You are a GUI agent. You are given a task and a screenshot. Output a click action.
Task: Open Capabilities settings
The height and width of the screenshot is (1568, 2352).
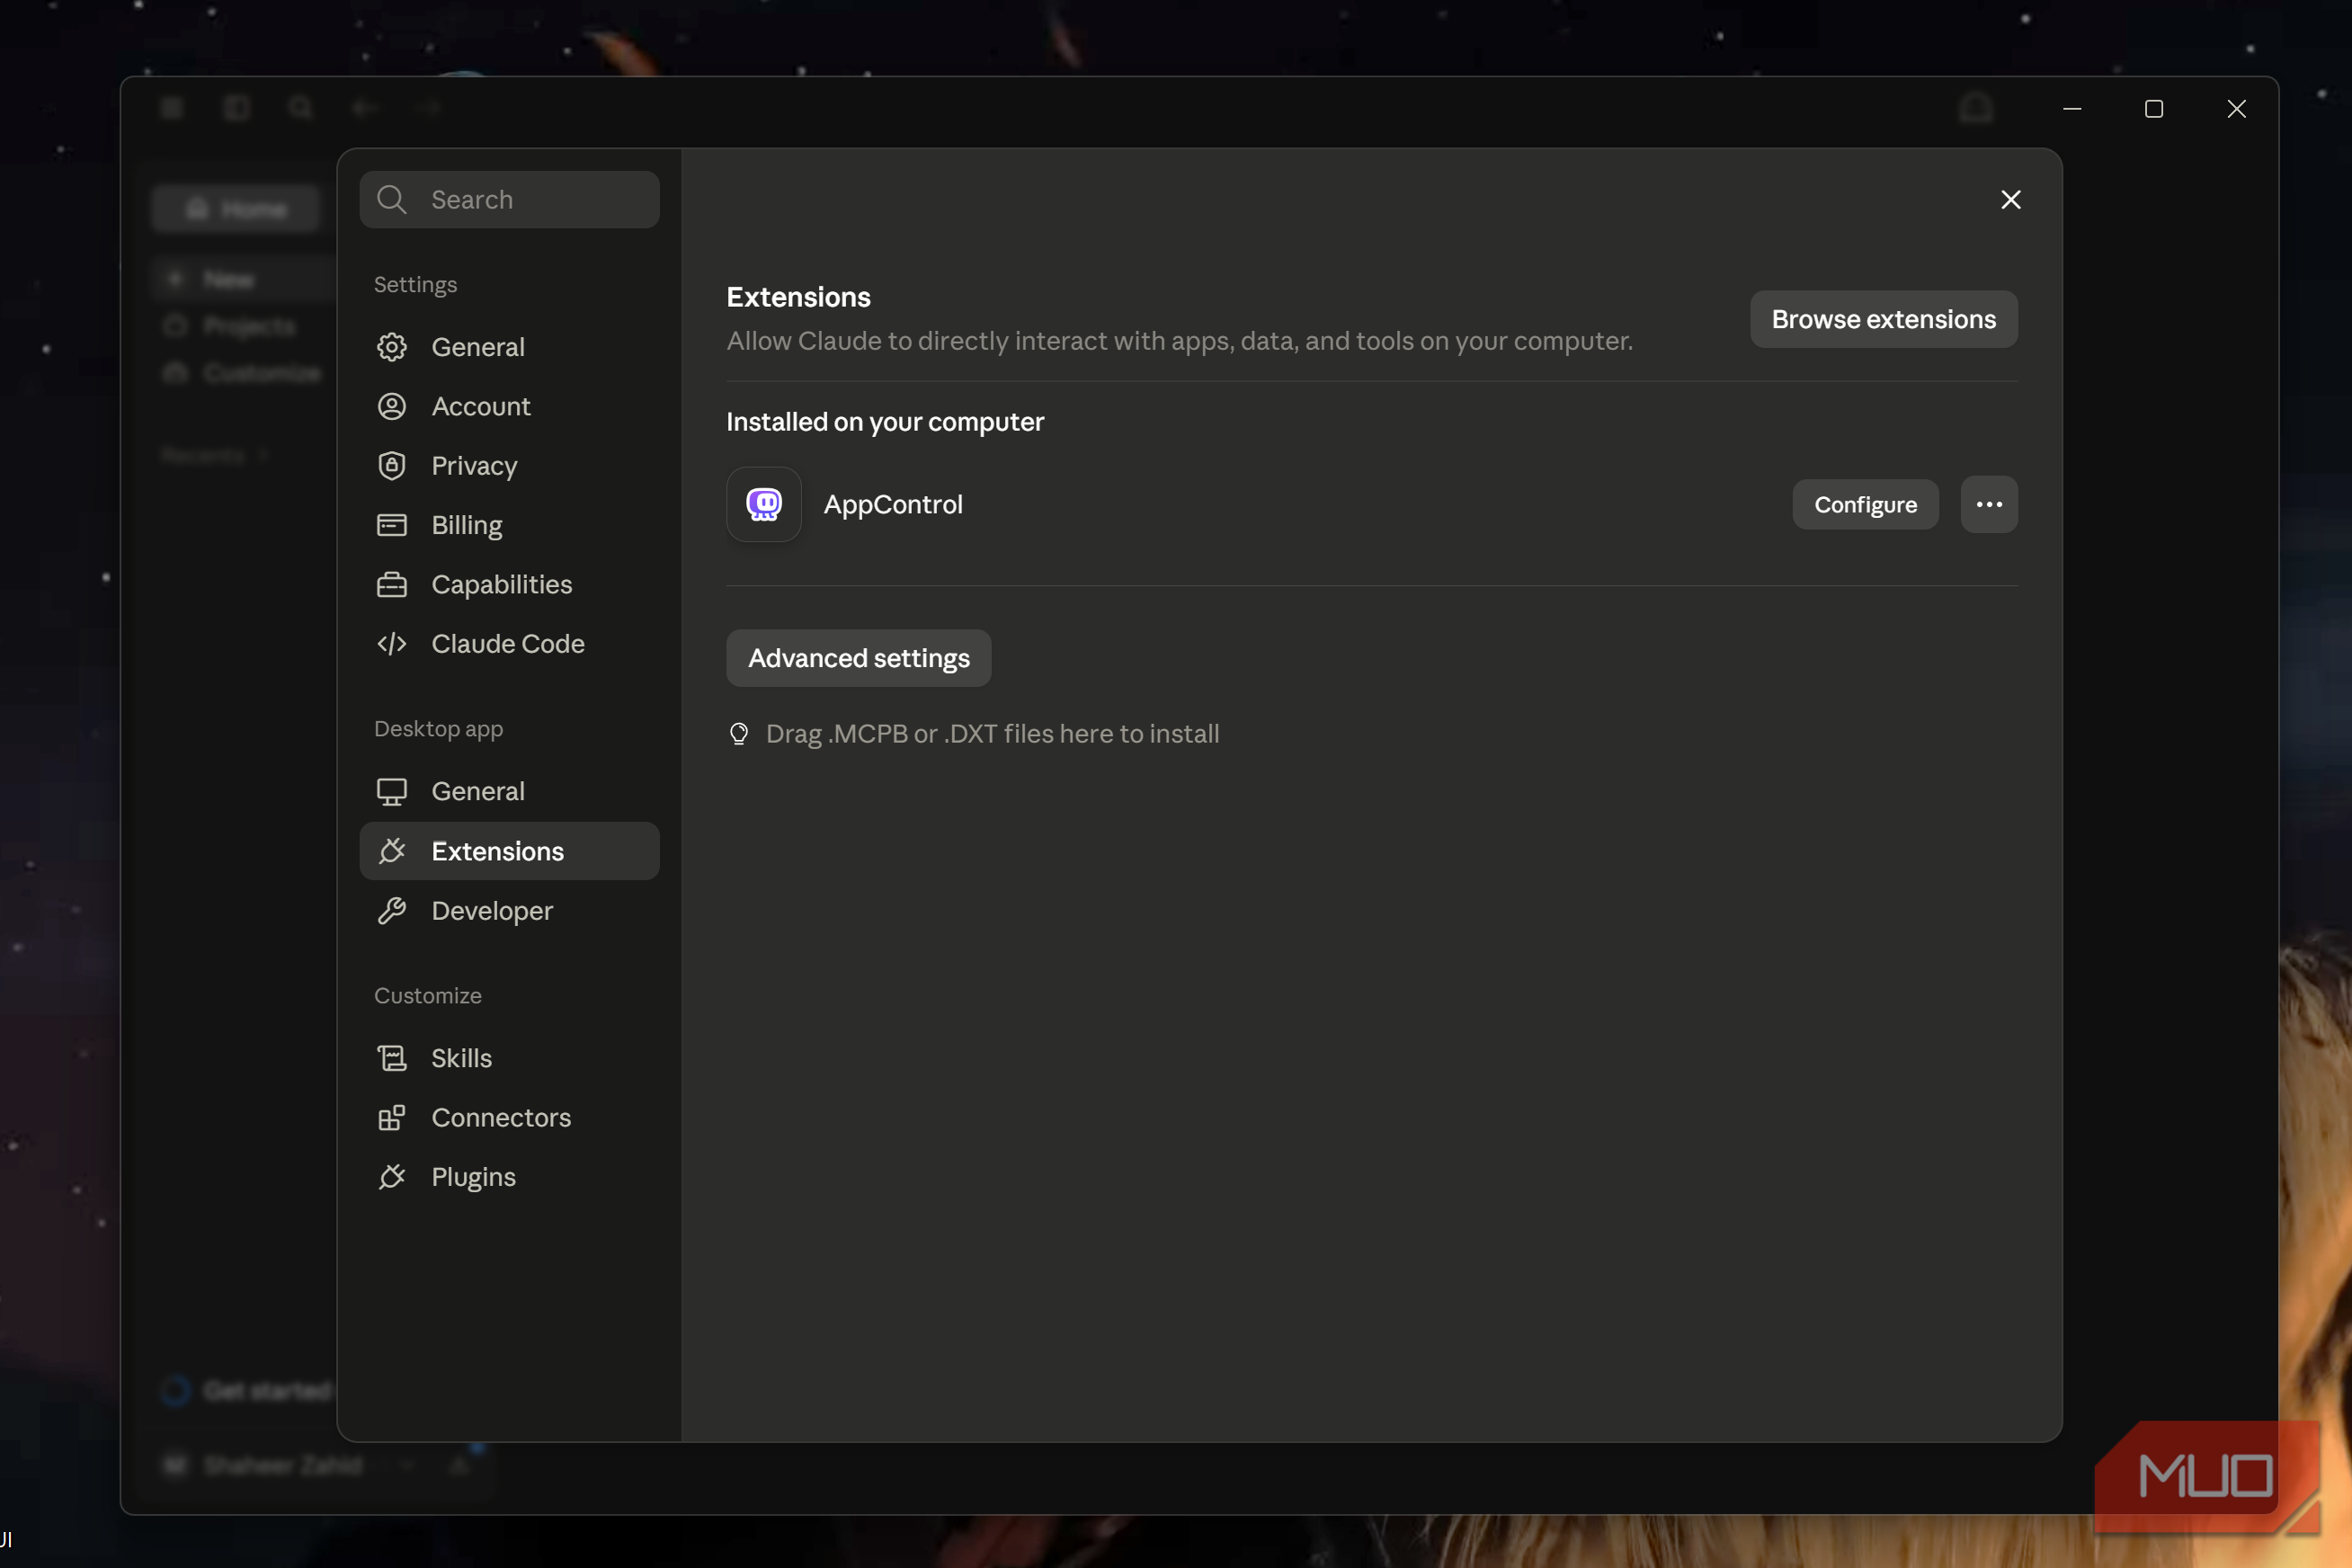[x=509, y=584]
